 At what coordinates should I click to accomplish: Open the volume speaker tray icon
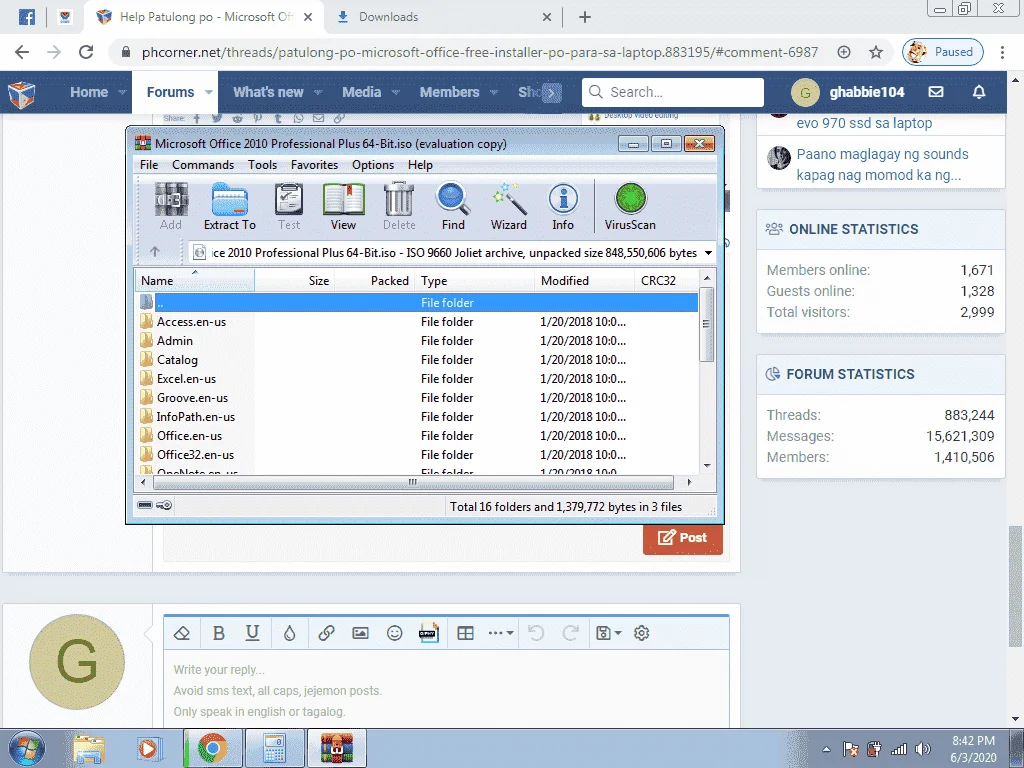pos(923,749)
